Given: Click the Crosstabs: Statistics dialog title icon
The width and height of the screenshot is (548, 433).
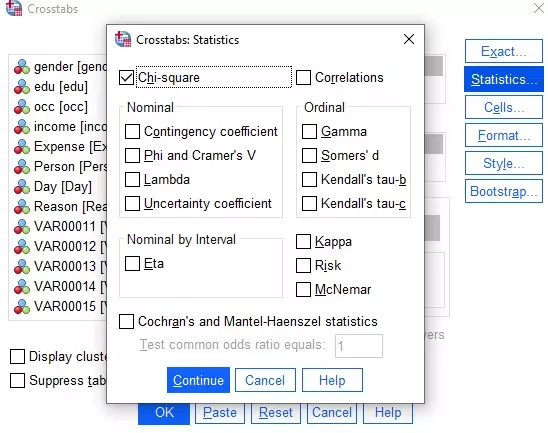Looking at the screenshot, I should pyautogui.click(x=123, y=39).
